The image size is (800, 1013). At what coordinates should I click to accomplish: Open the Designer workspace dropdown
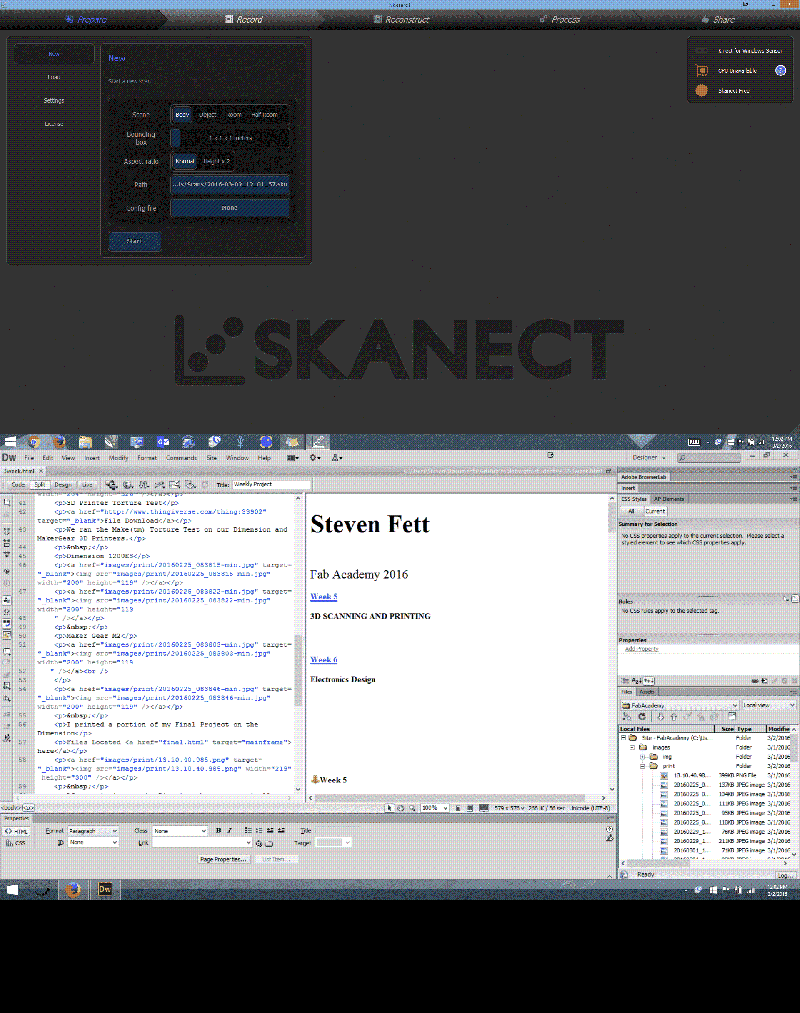click(x=648, y=457)
